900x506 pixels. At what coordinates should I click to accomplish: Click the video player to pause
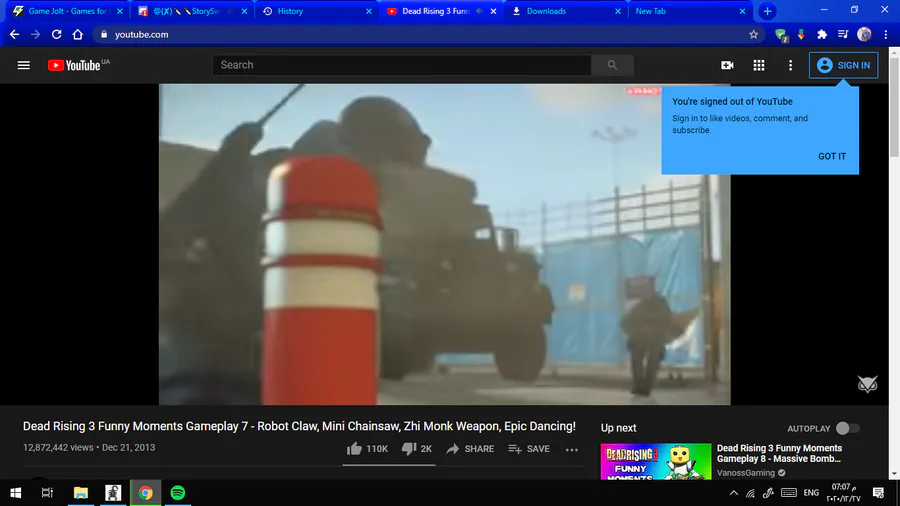[x=444, y=244]
